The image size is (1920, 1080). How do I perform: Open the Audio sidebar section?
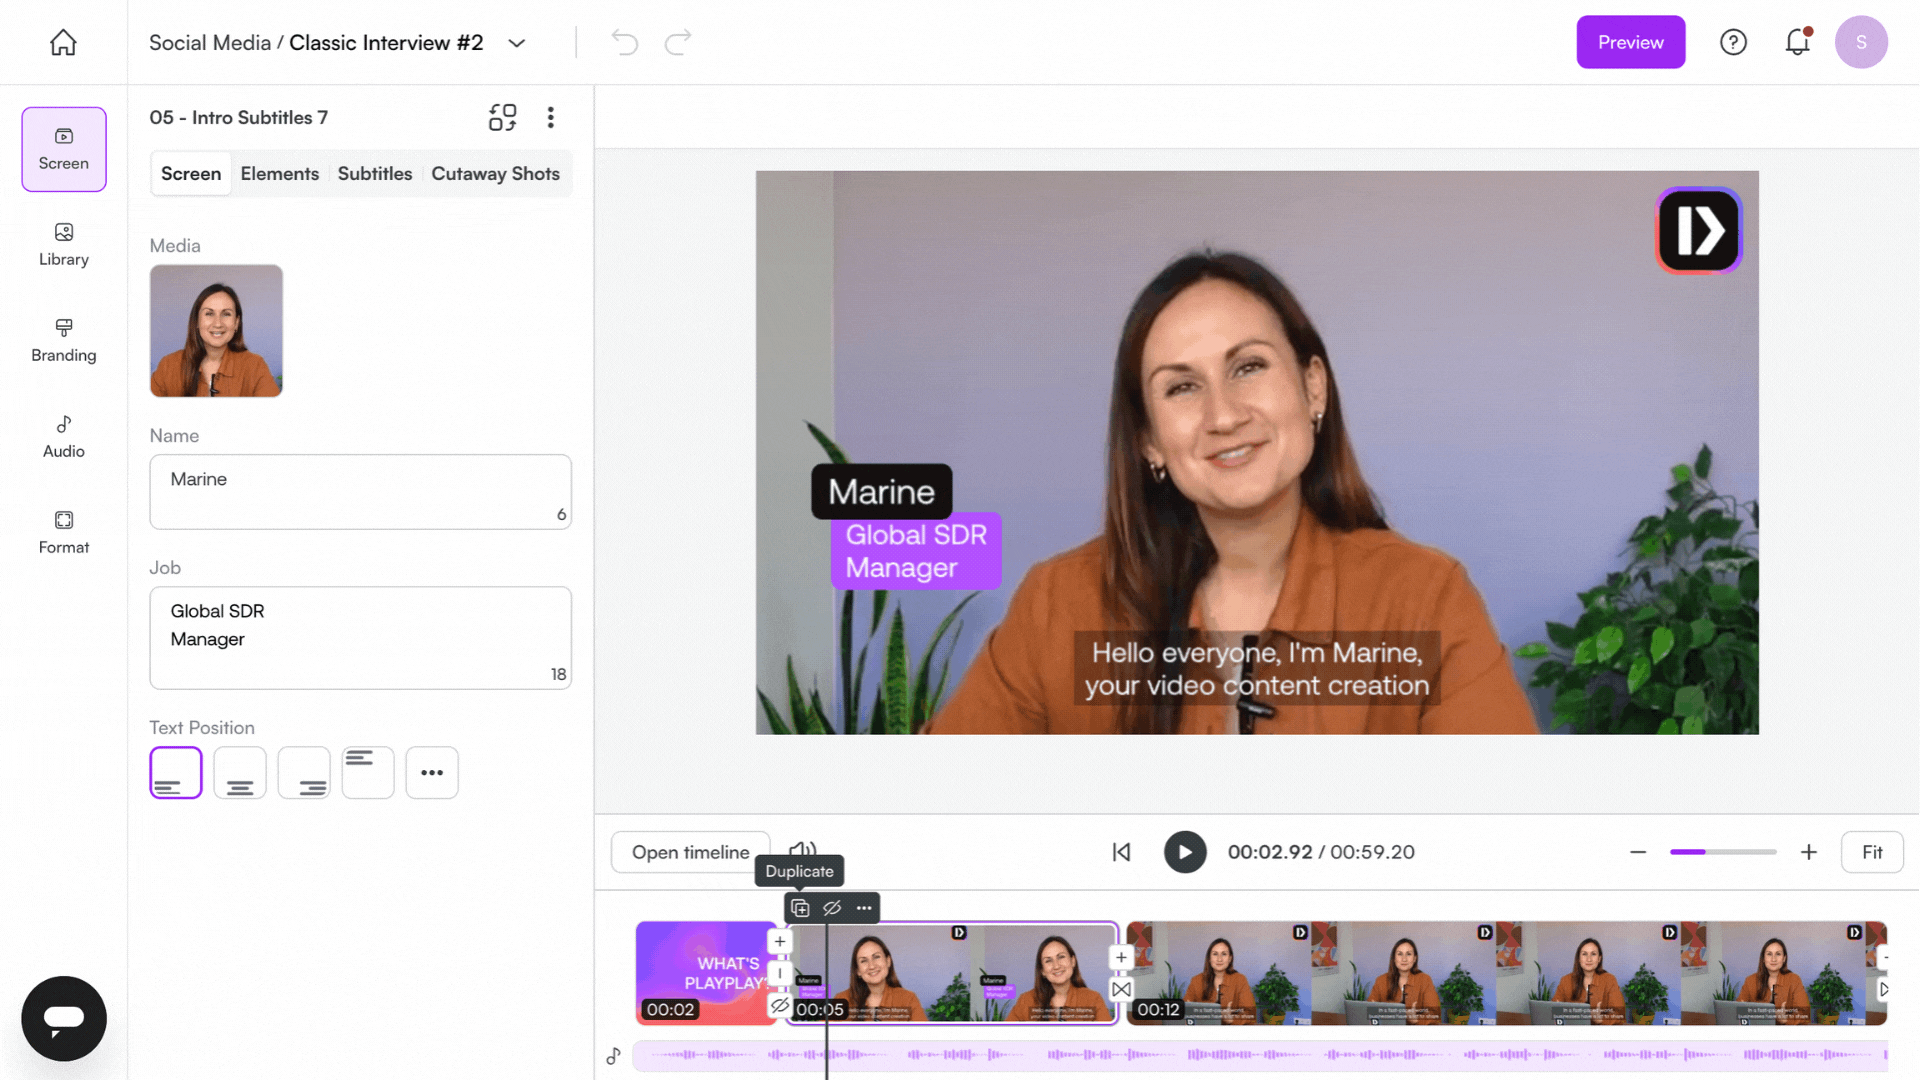[x=63, y=436]
